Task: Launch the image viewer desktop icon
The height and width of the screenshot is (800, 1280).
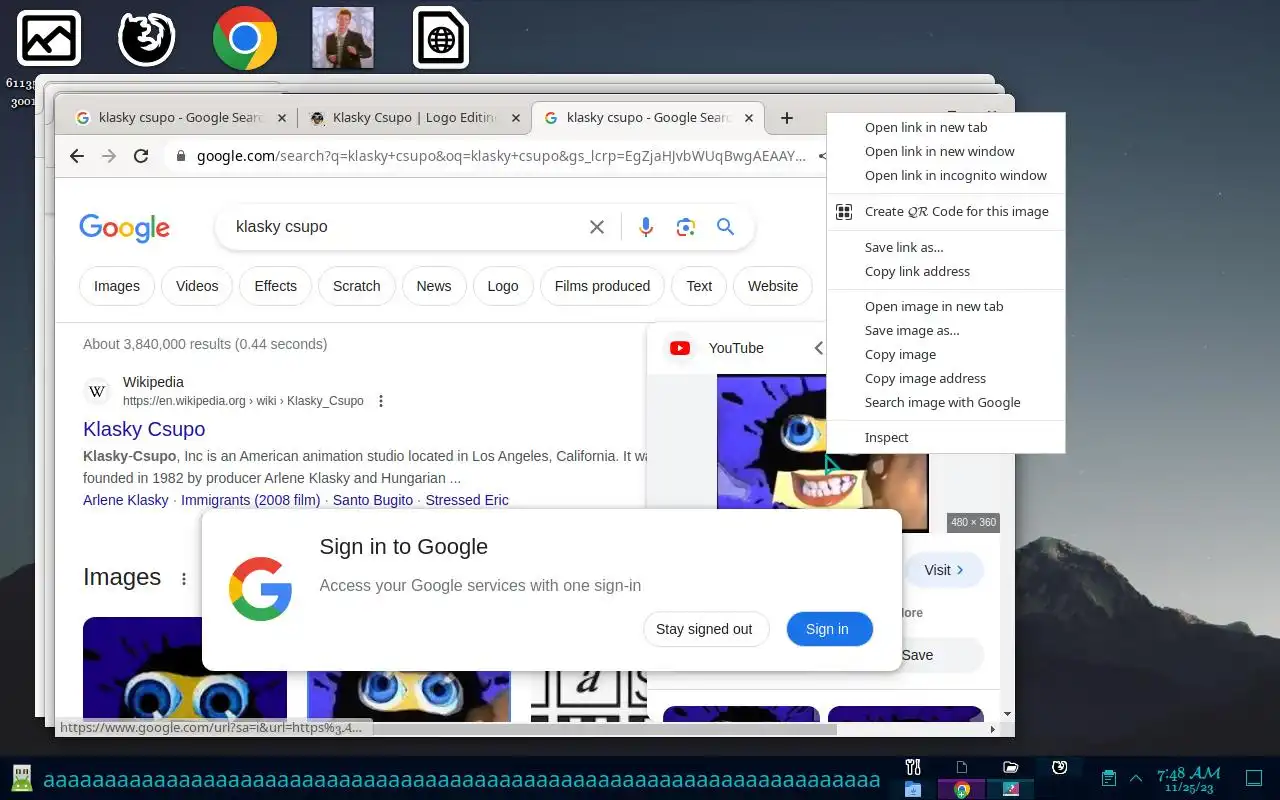Action: click(x=49, y=38)
